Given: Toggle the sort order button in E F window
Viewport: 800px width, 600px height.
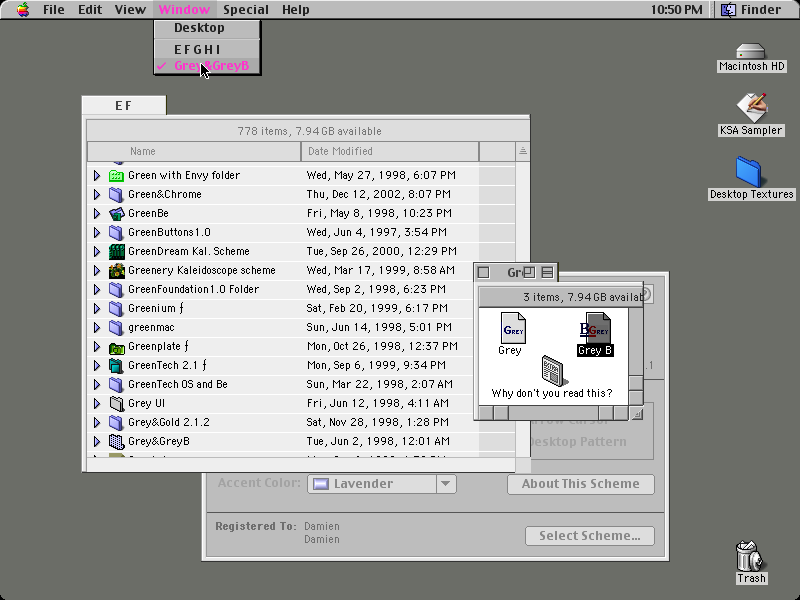Looking at the screenshot, I should pos(522,152).
